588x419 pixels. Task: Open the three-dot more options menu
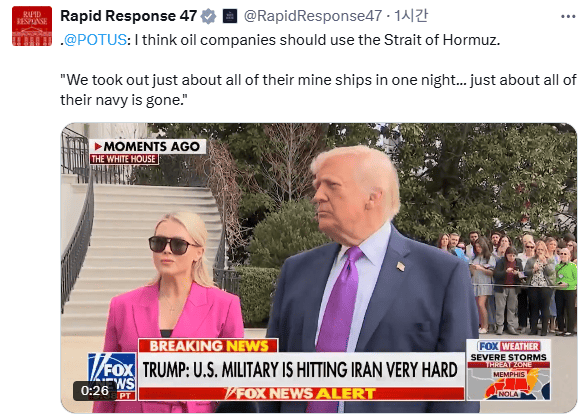point(568,17)
